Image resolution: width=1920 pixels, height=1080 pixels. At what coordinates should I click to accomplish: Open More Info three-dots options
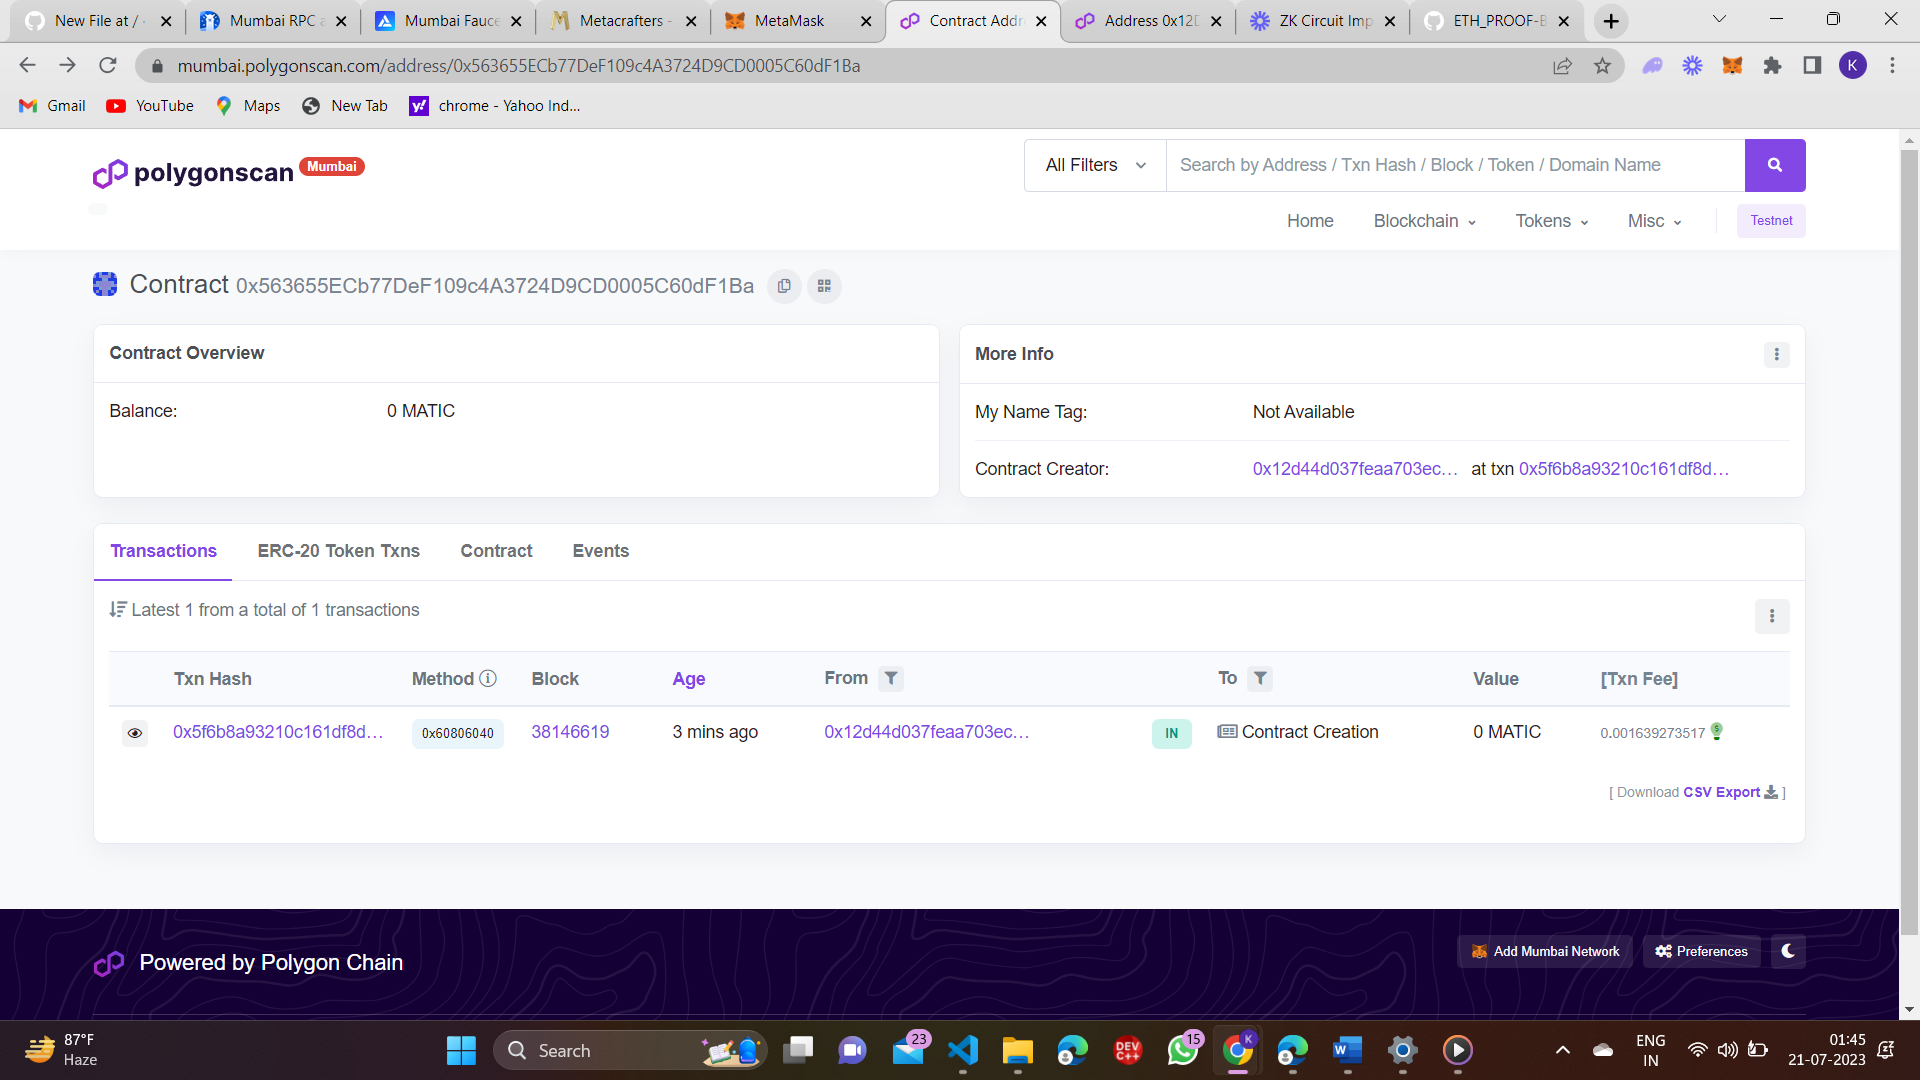click(1776, 354)
